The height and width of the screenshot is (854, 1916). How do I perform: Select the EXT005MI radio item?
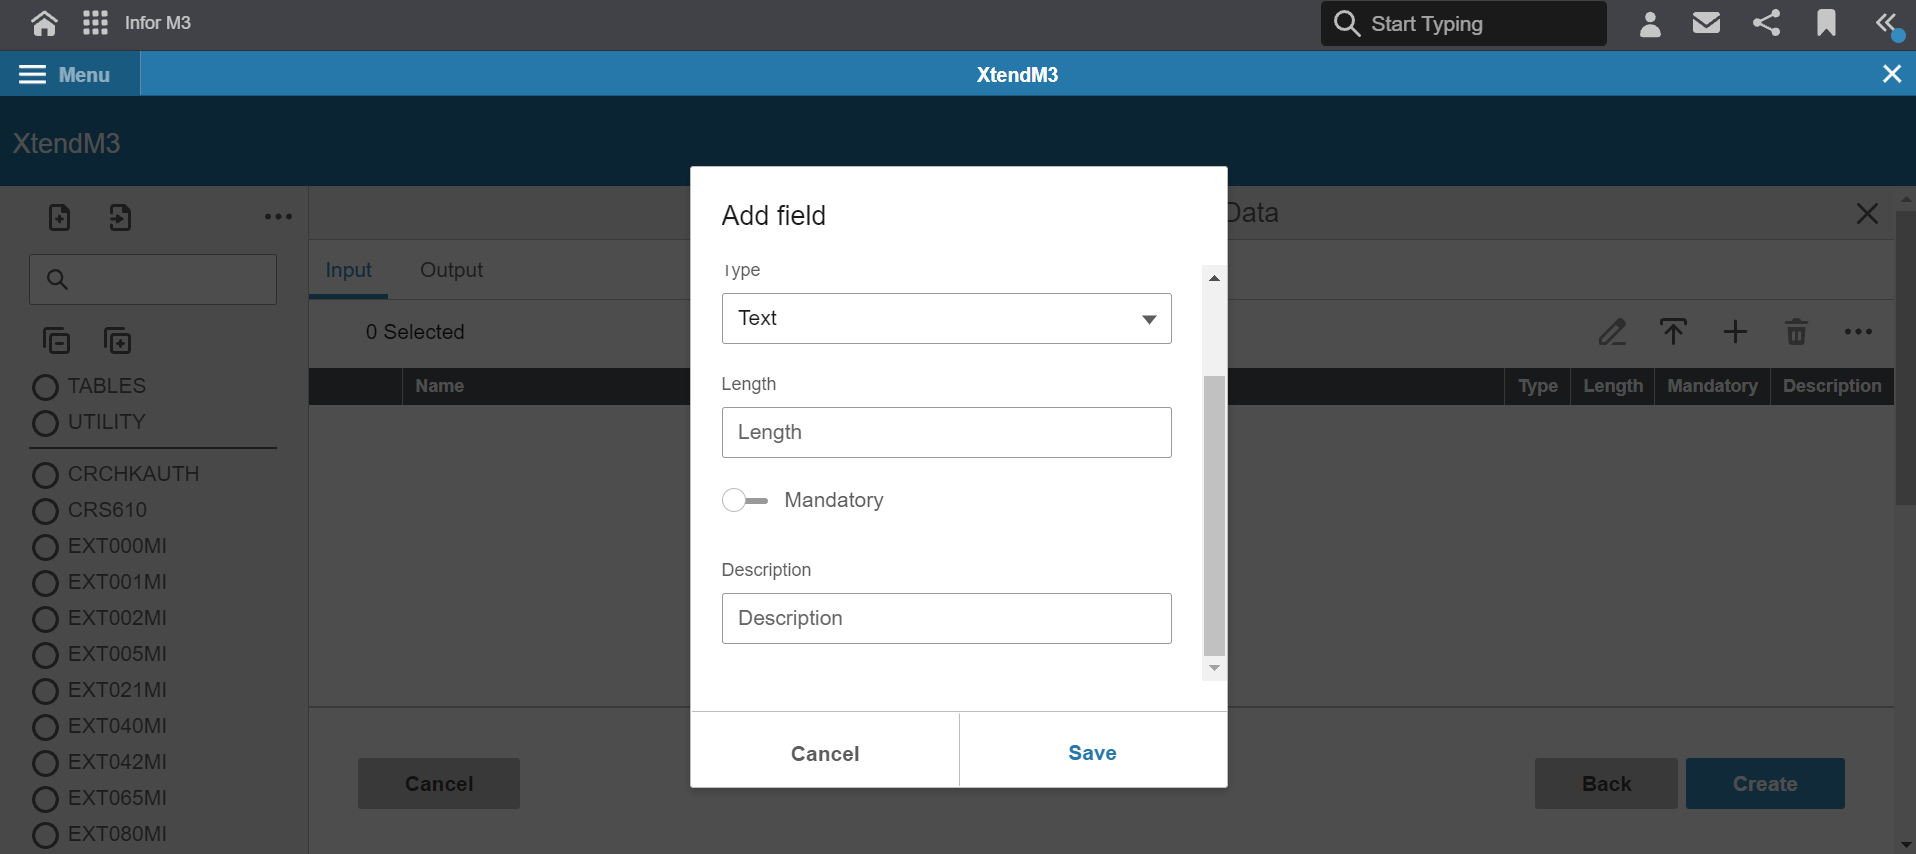(x=45, y=655)
